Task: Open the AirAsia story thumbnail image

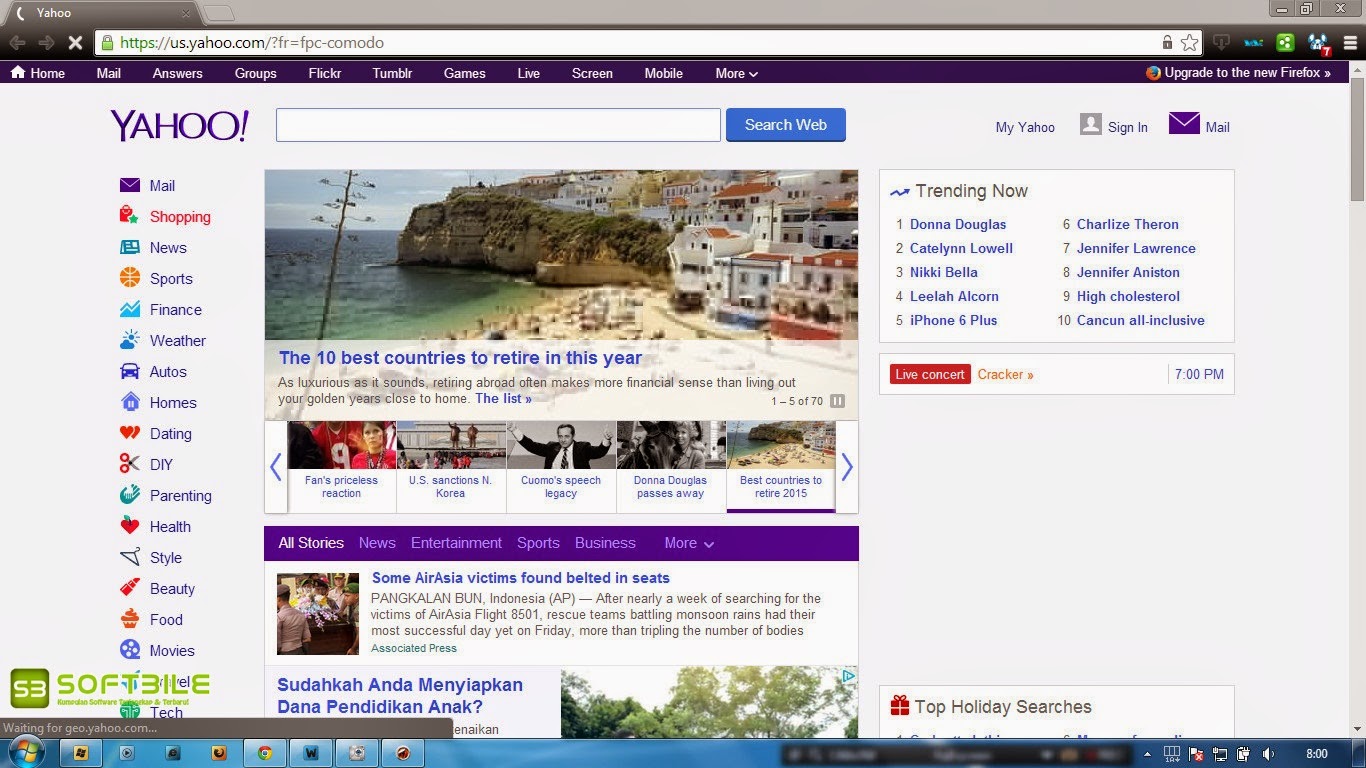Action: point(318,614)
